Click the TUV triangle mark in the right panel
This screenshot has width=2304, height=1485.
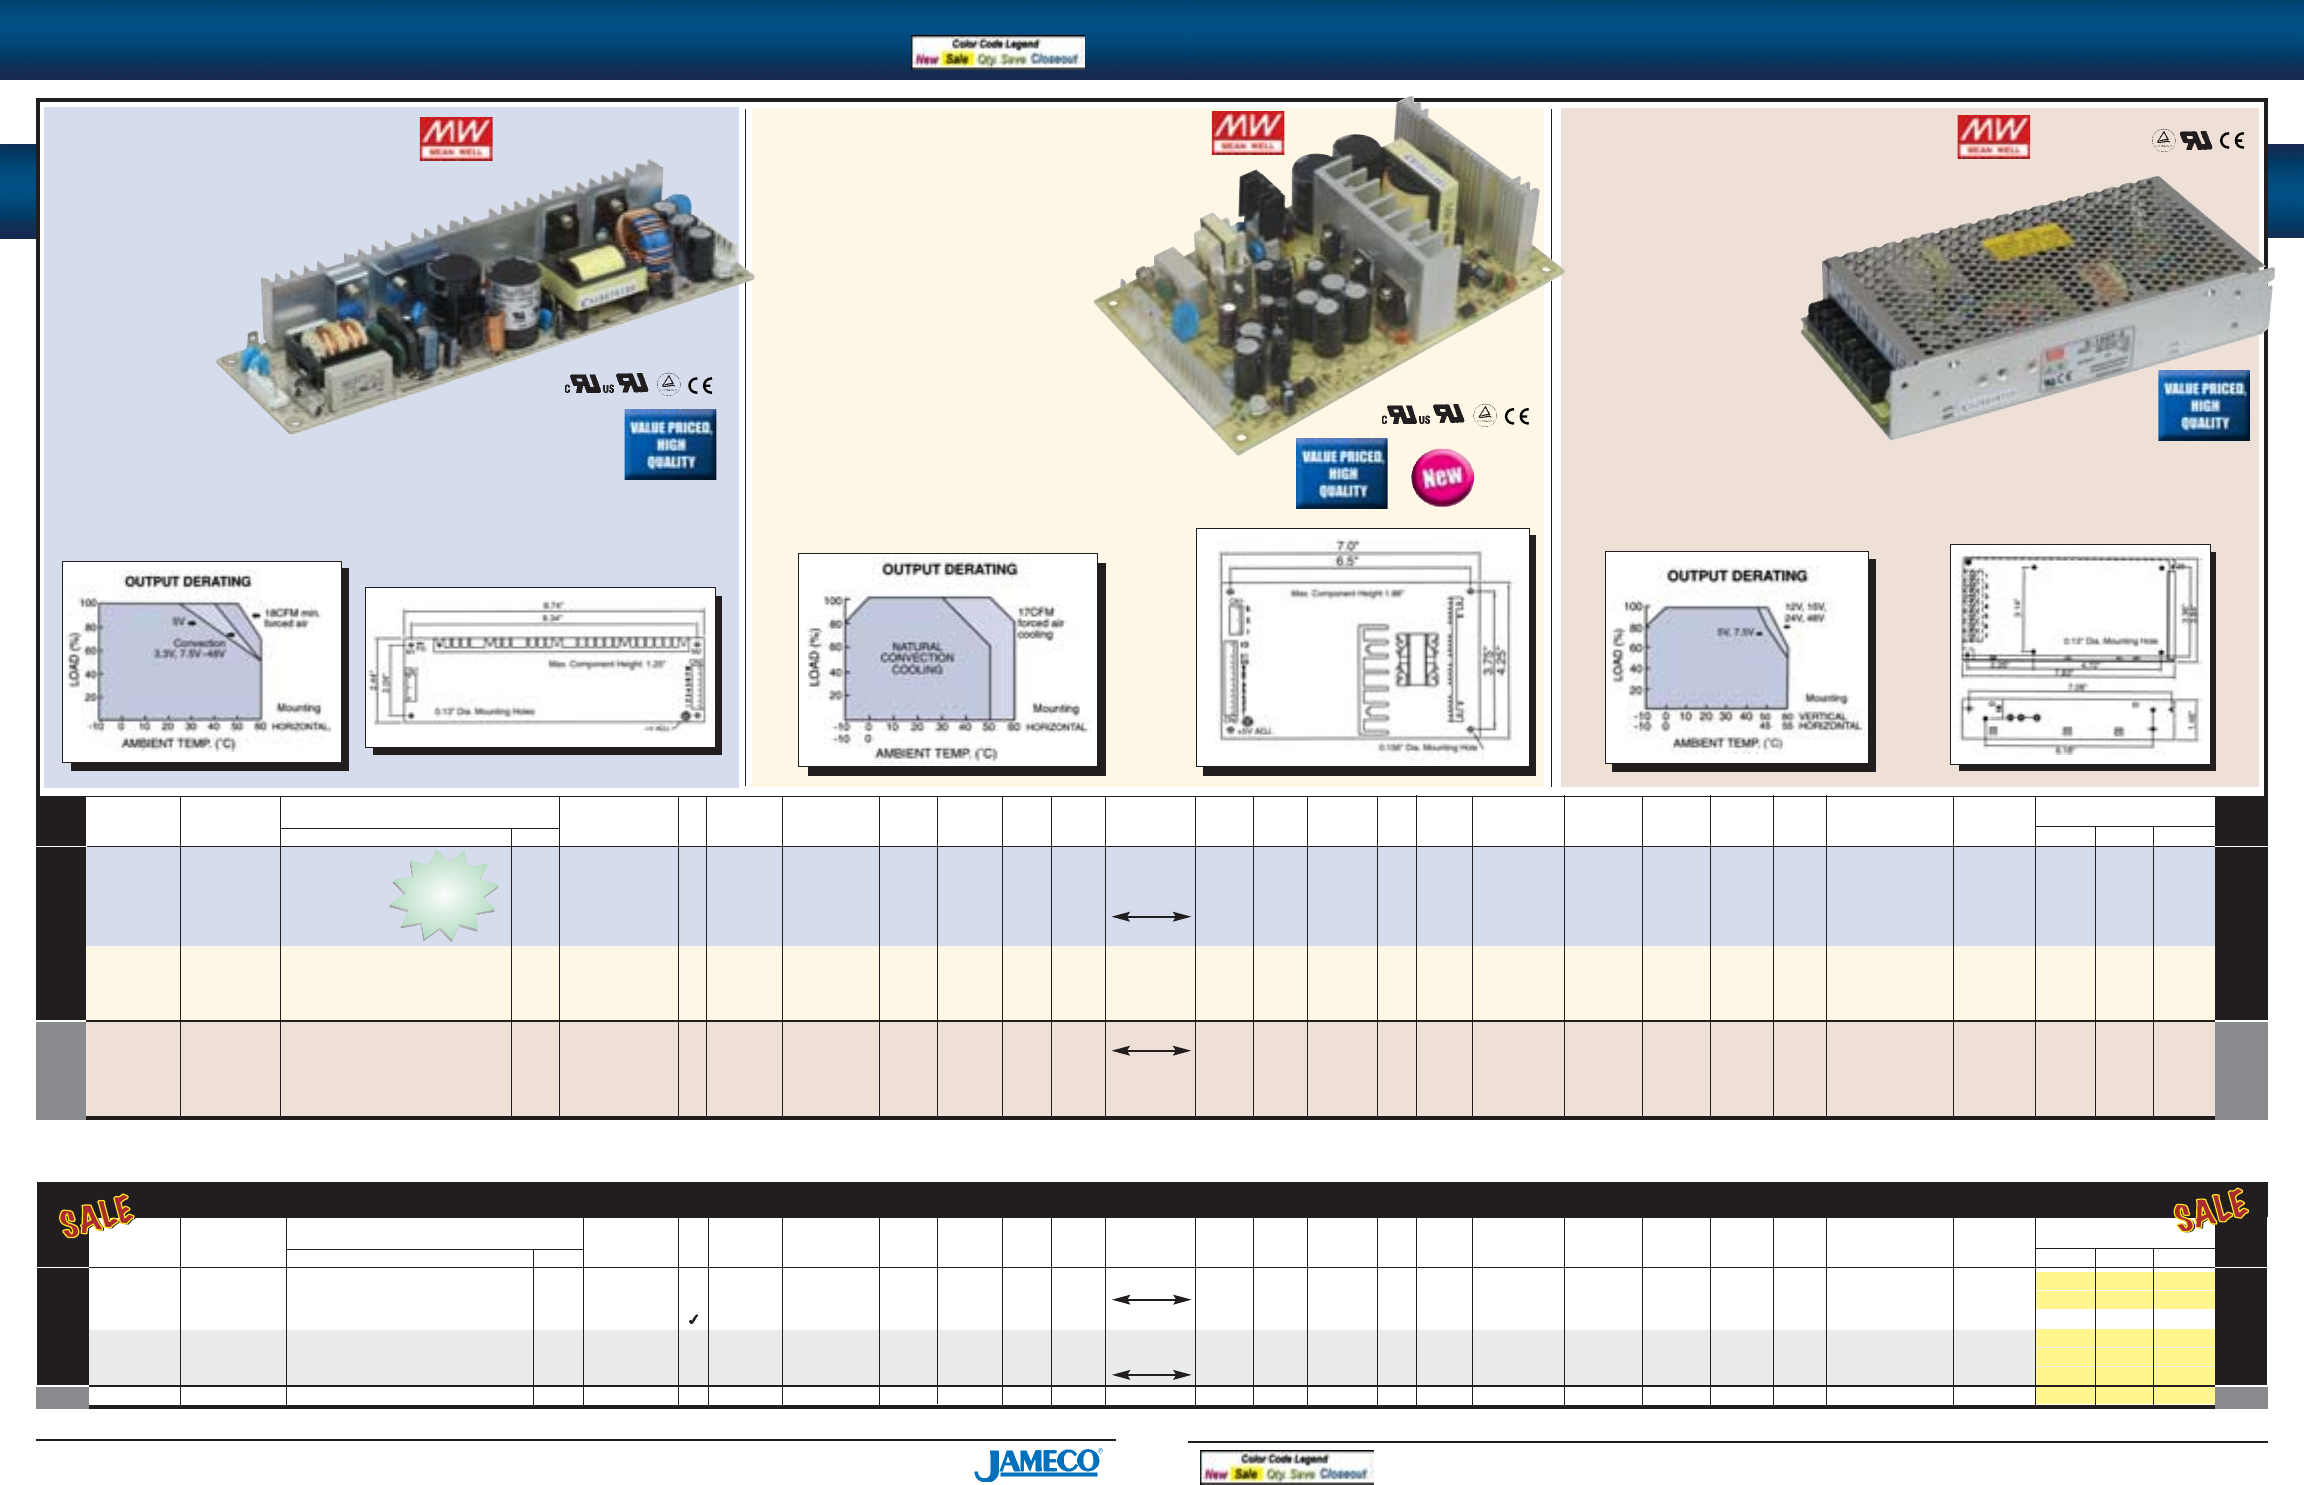coord(2163,140)
